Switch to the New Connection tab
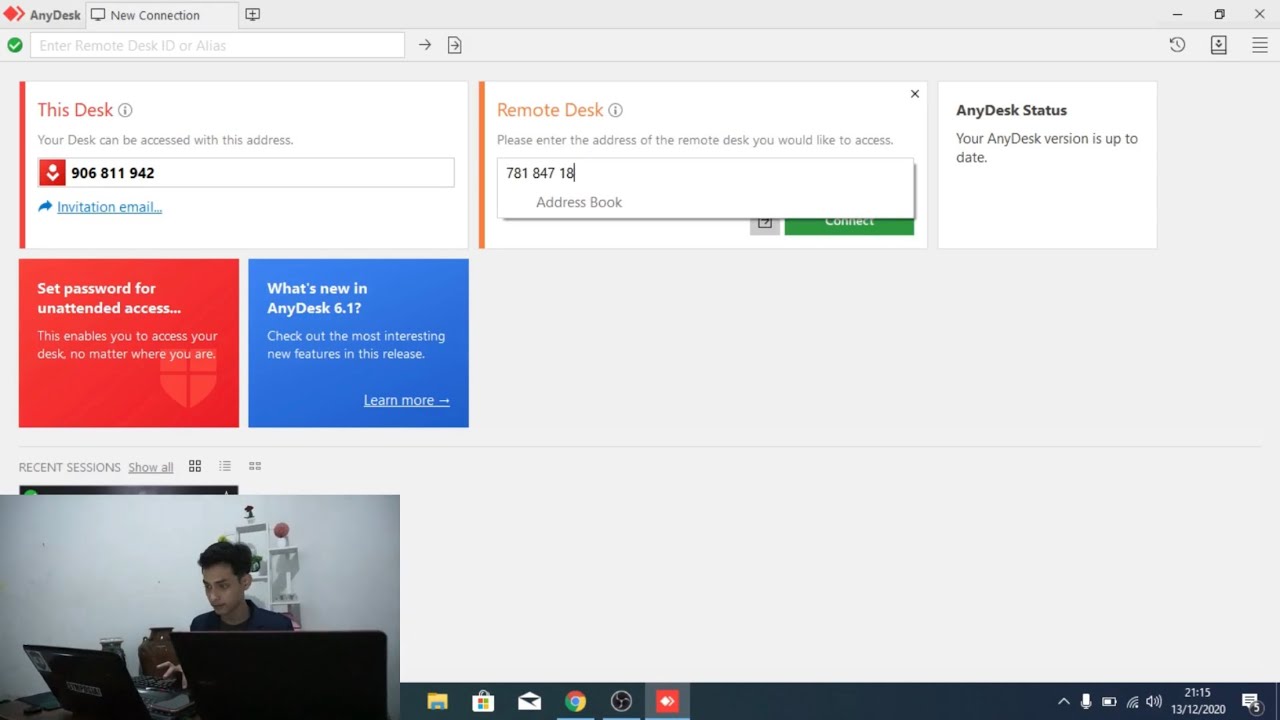The height and width of the screenshot is (720, 1280). pos(162,15)
